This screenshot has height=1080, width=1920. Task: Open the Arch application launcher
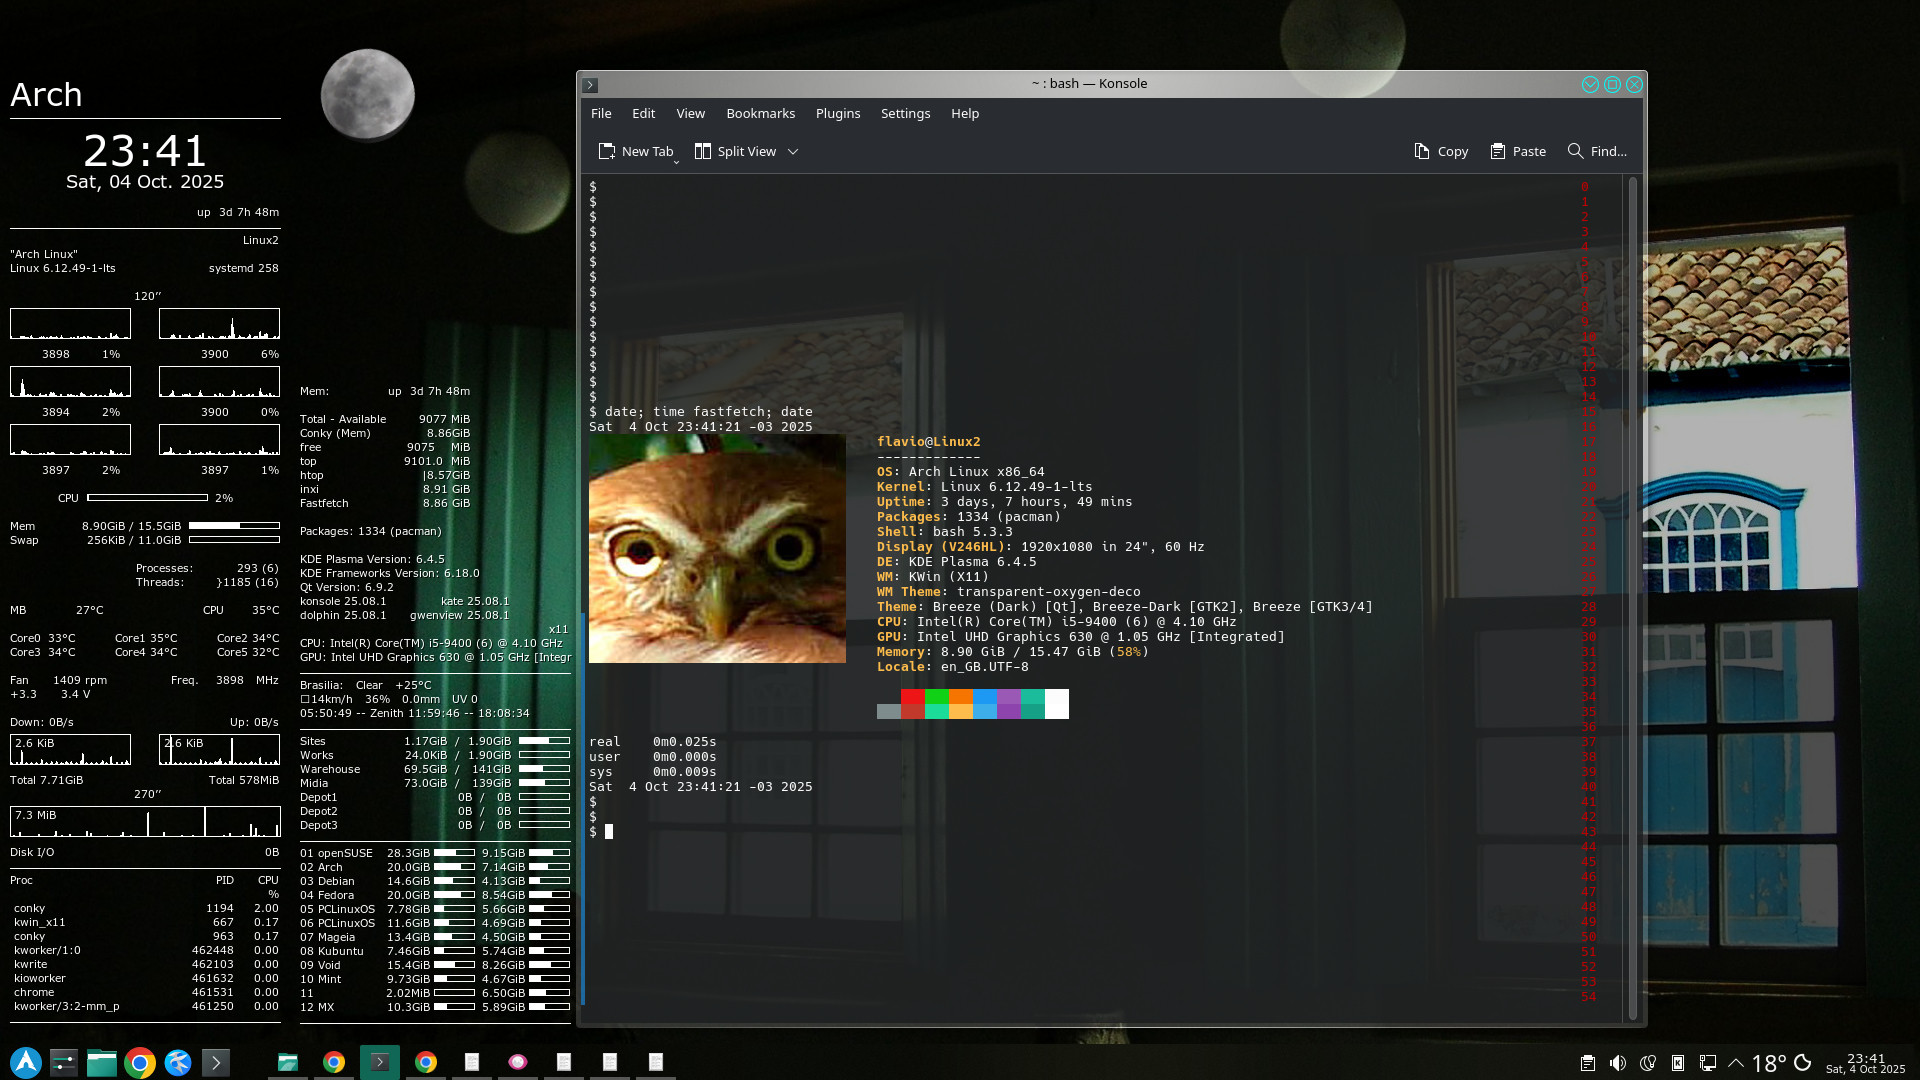pos(26,1062)
